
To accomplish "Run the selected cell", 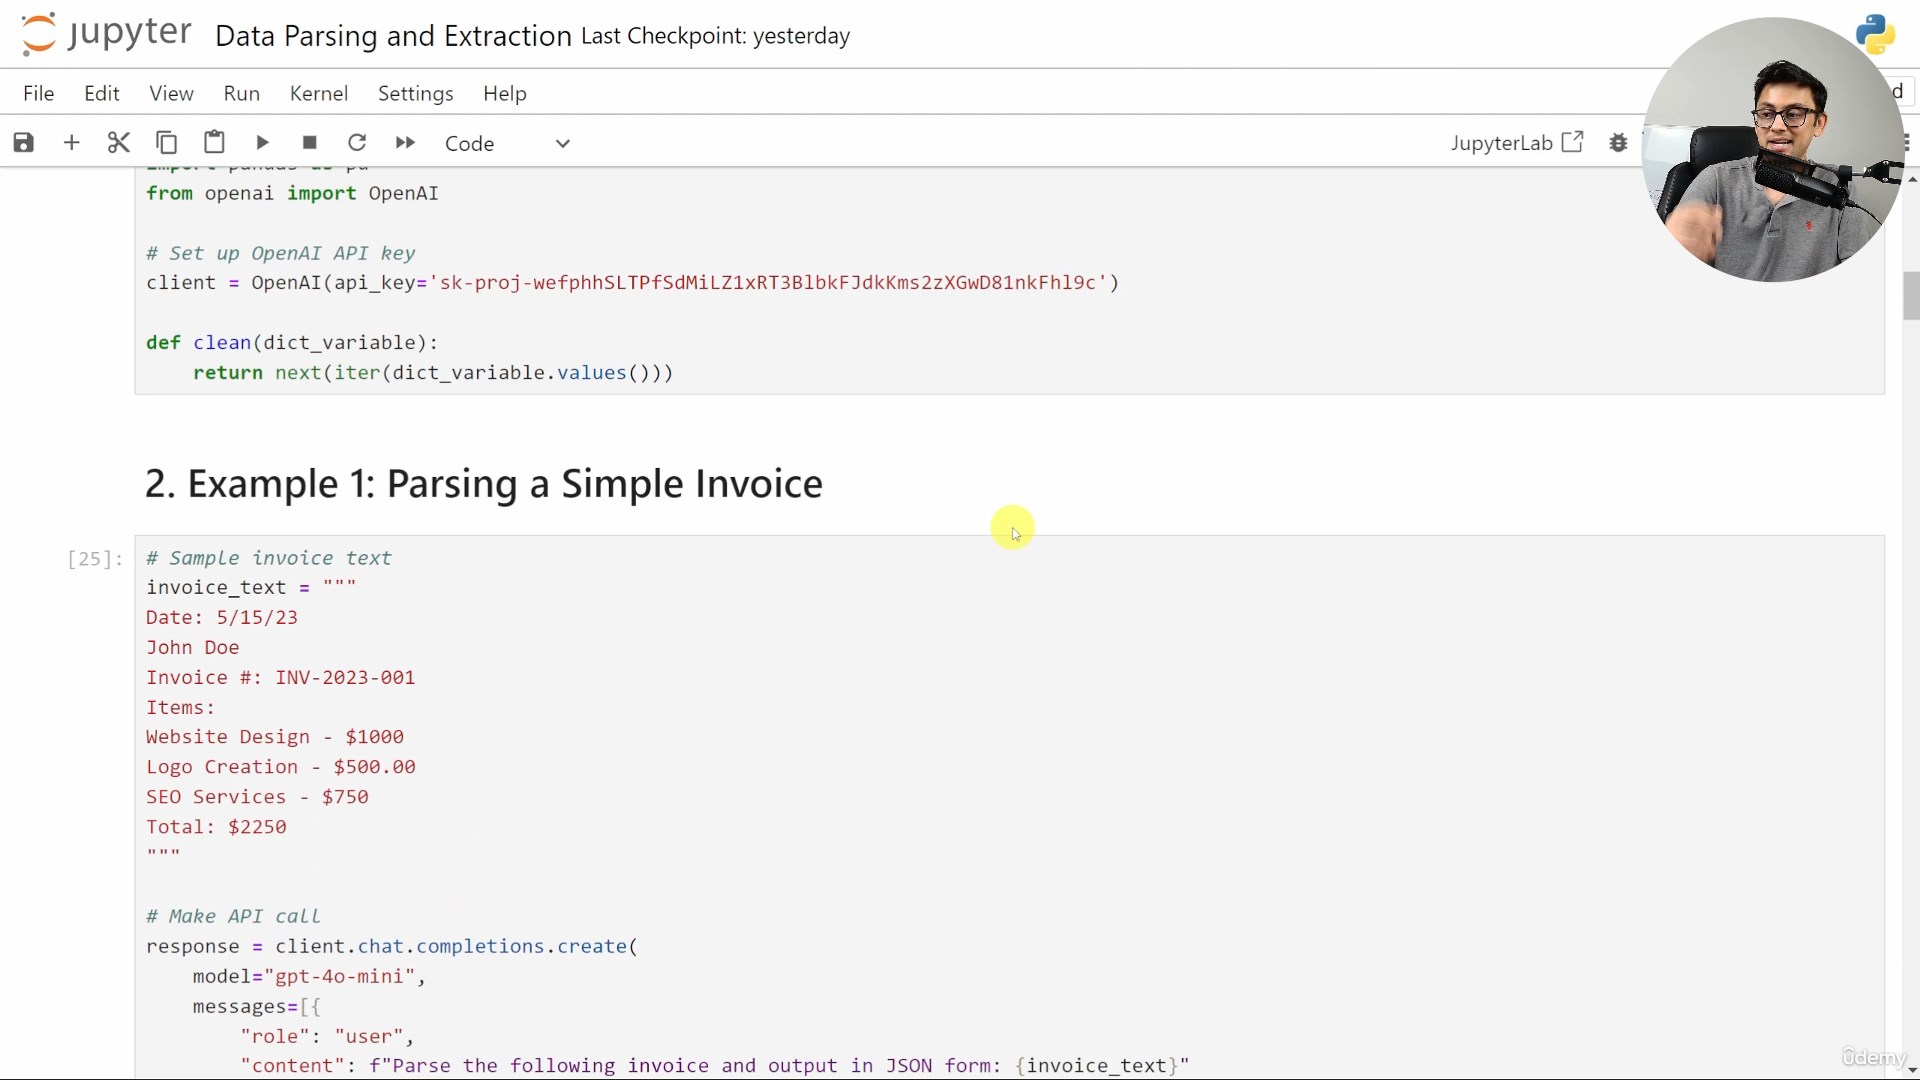I will pos(262,143).
